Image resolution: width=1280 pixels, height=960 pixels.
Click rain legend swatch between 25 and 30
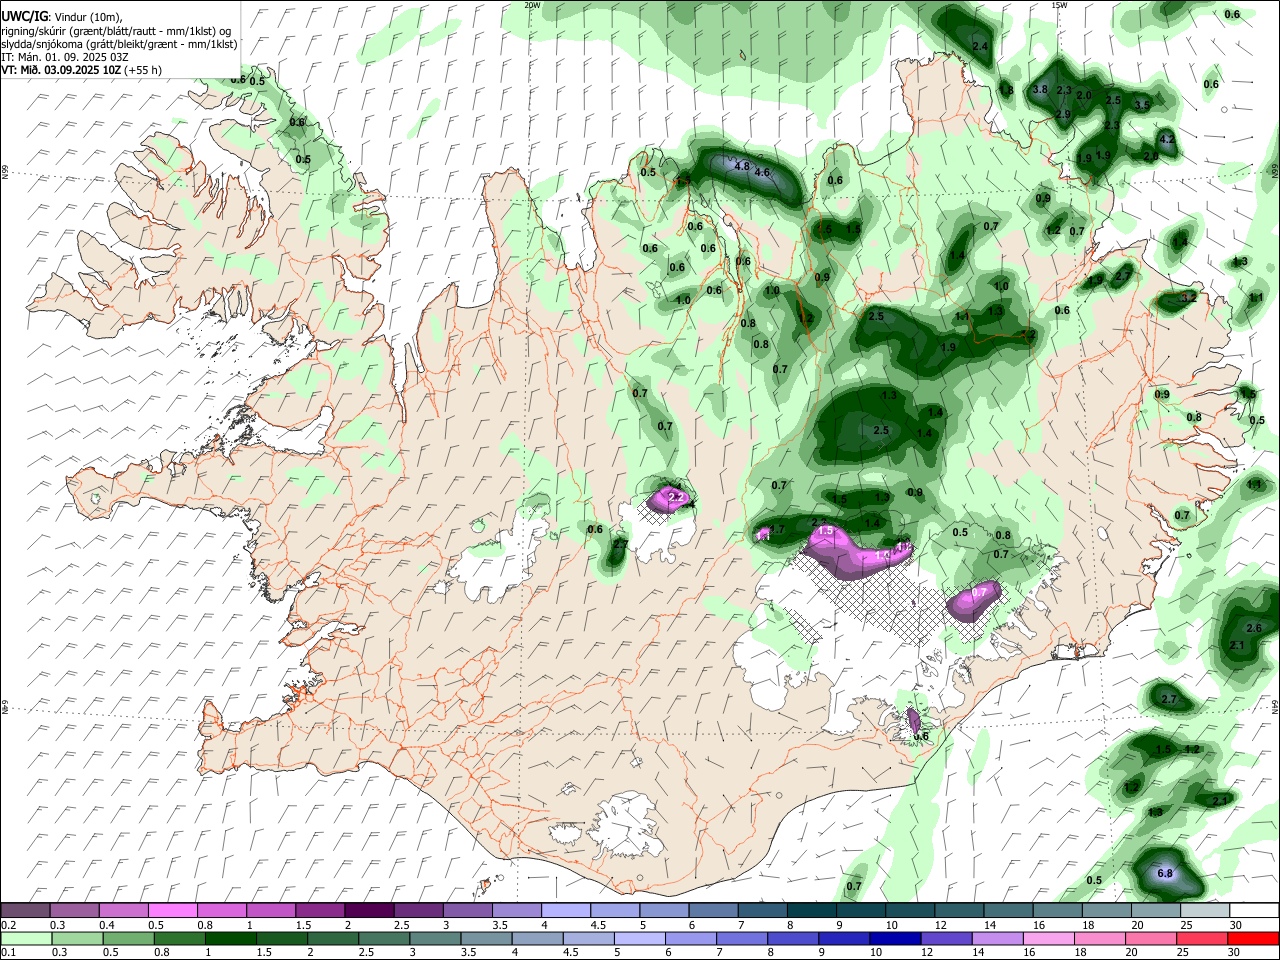point(1203,938)
